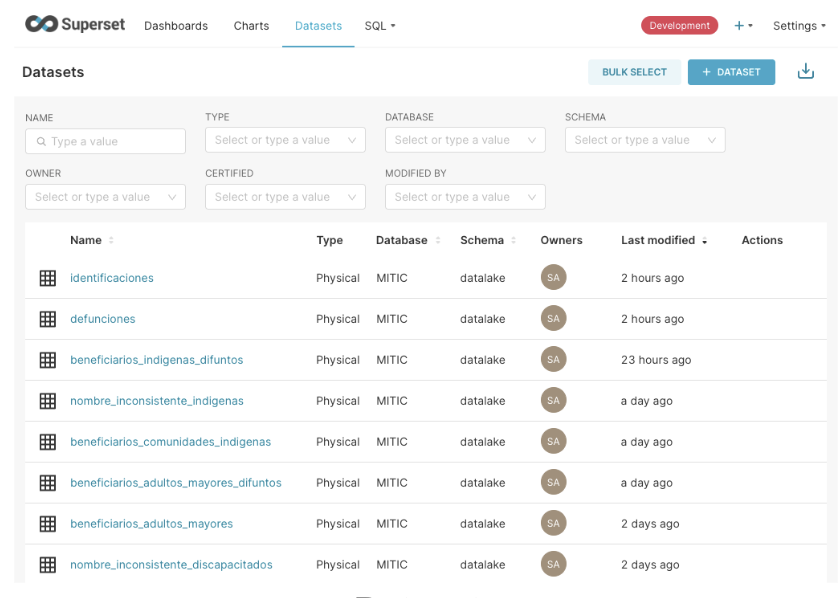Screen dimensions: 840x598
Task: Click the Superset logo
Action: (75, 25)
